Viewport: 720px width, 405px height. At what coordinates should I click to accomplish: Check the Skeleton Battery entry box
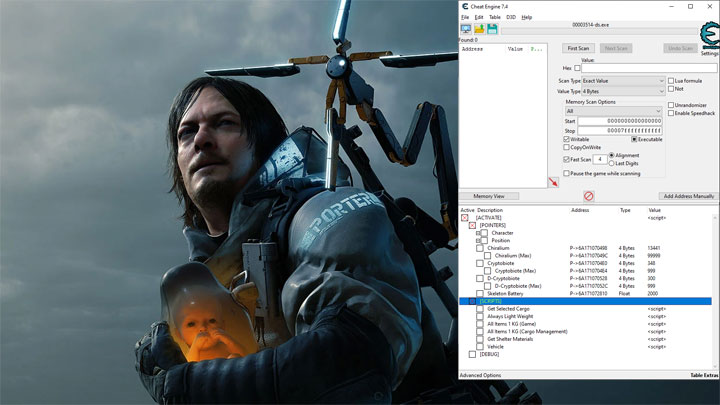click(480, 293)
